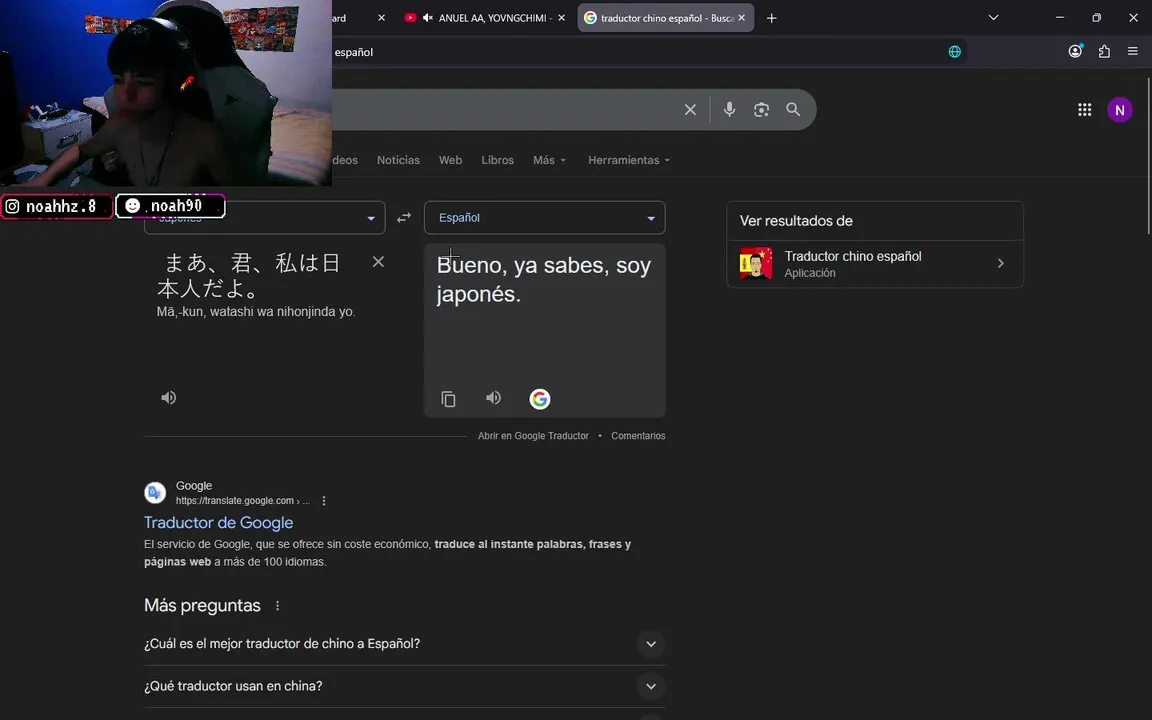The width and height of the screenshot is (1152, 720).
Task: Expand the Herramientas tools menu
Action: pos(629,160)
